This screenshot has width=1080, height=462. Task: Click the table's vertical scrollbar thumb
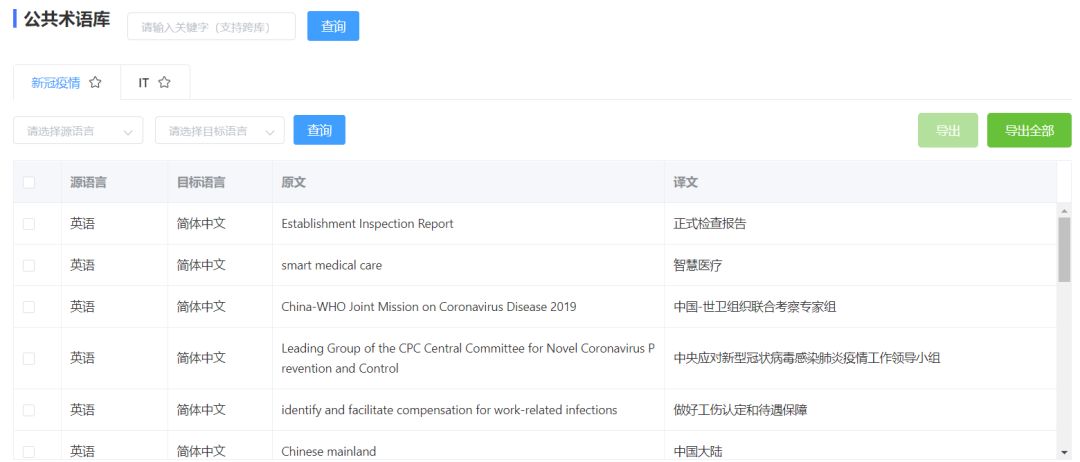1064,249
